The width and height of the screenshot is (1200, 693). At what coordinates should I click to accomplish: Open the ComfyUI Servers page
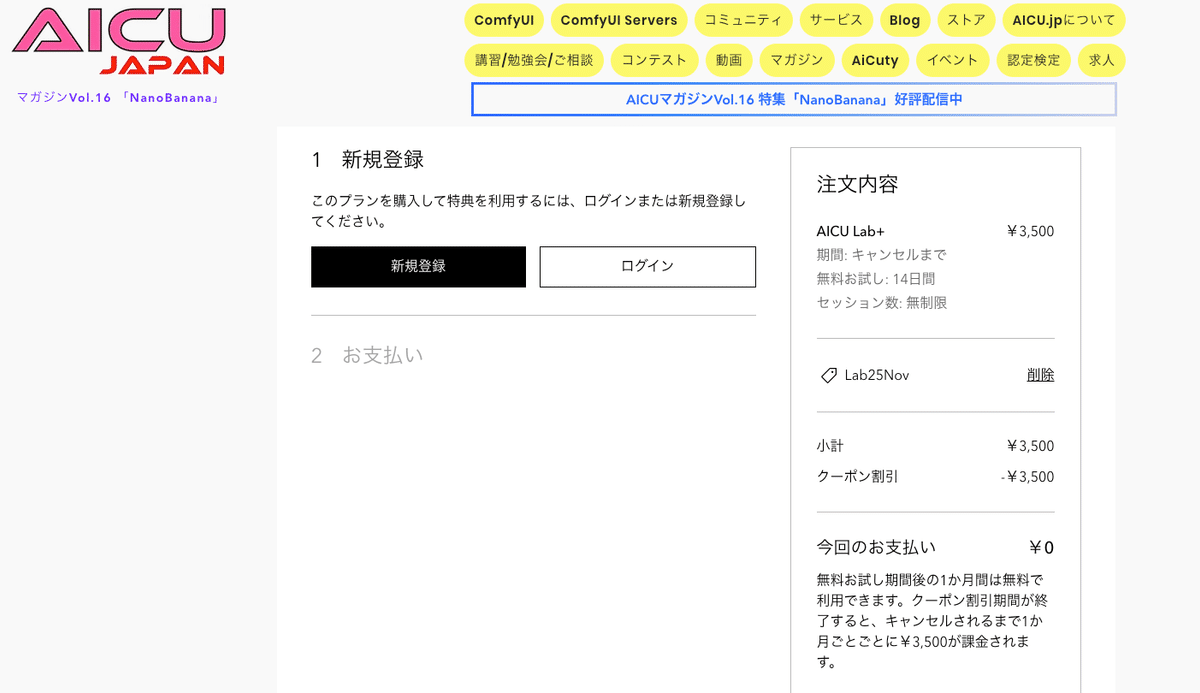pyautogui.click(x=619, y=20)
